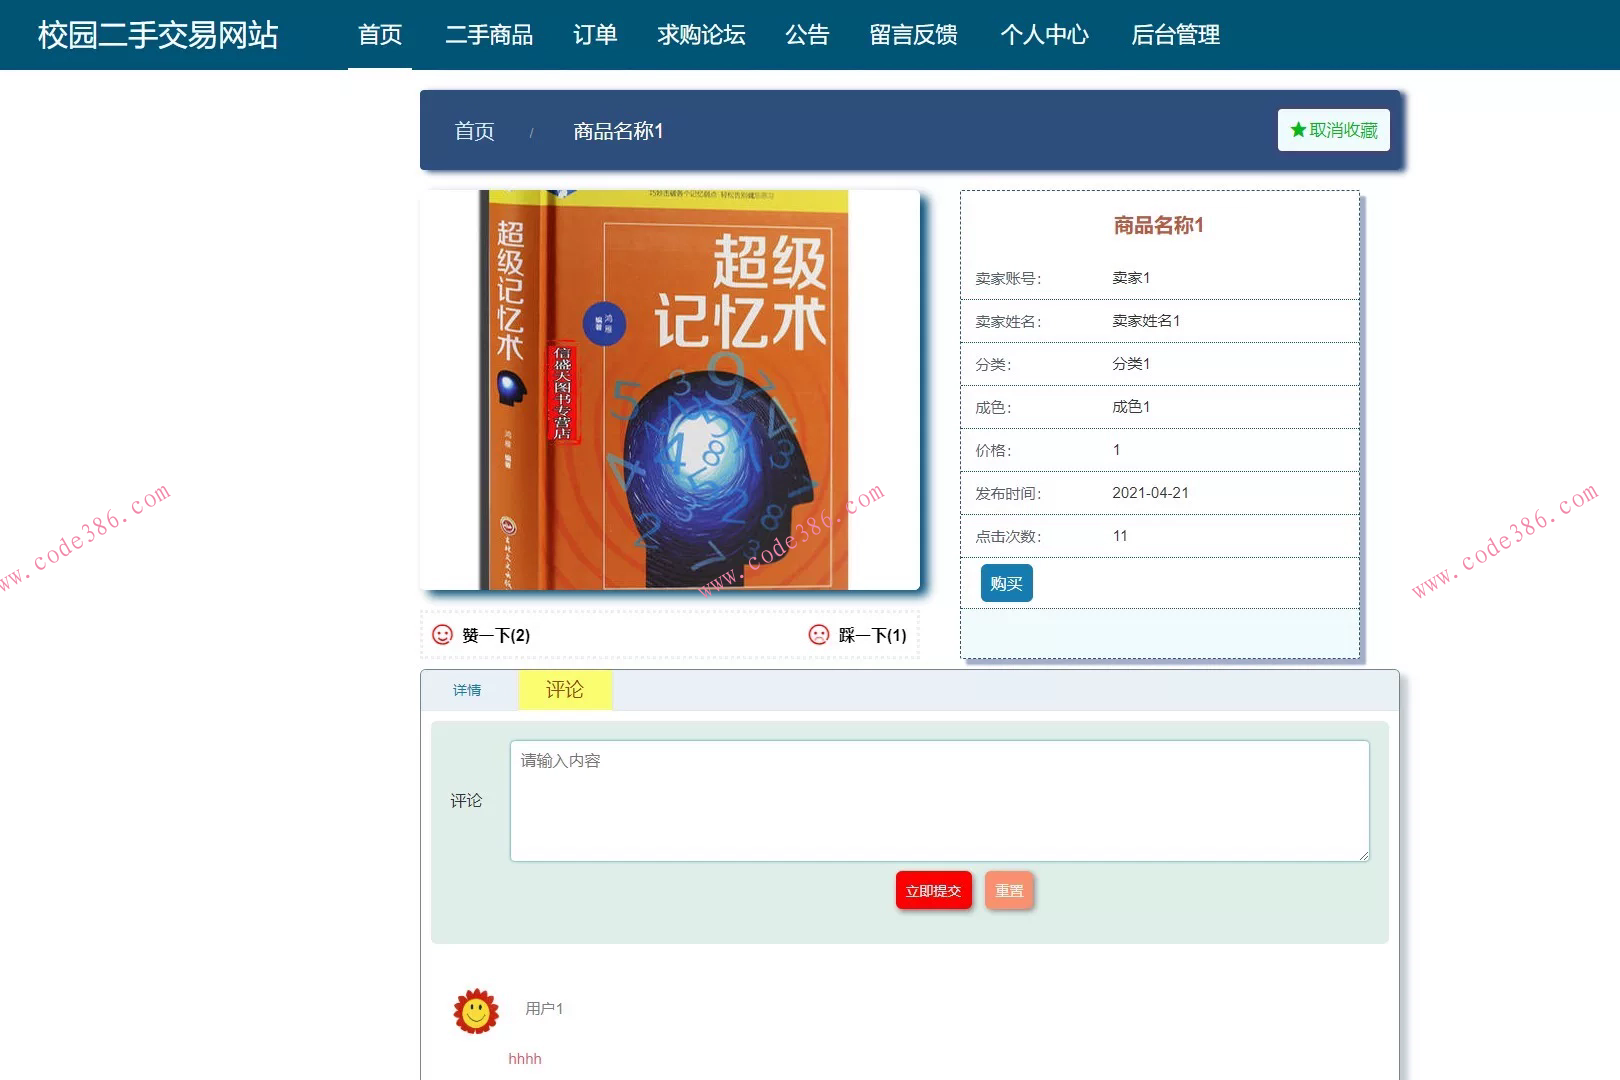Submit the comment with 立即提交

coord(933,890)
